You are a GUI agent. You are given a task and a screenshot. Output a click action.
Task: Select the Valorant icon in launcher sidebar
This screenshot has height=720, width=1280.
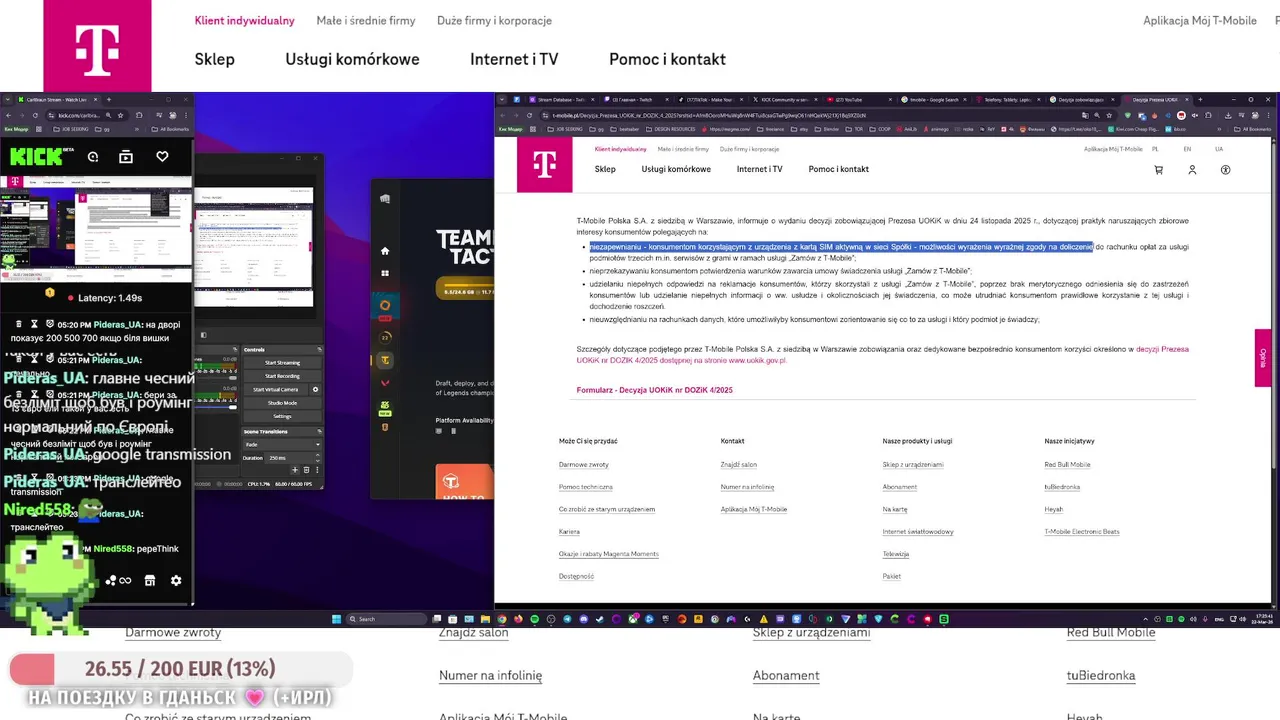pos(385,383)
